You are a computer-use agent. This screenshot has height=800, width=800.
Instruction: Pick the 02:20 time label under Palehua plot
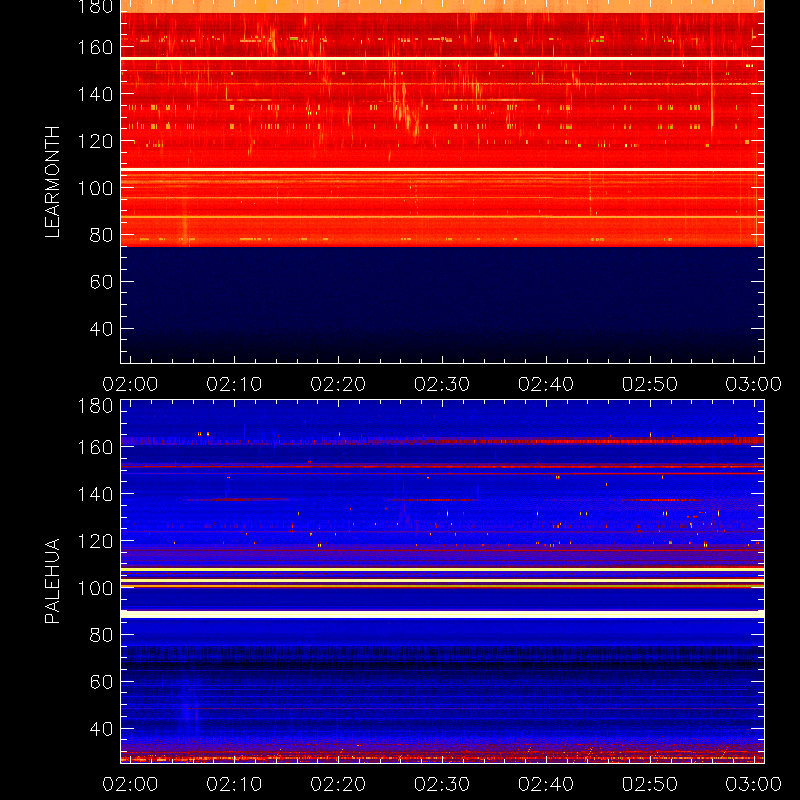(338, 784)
